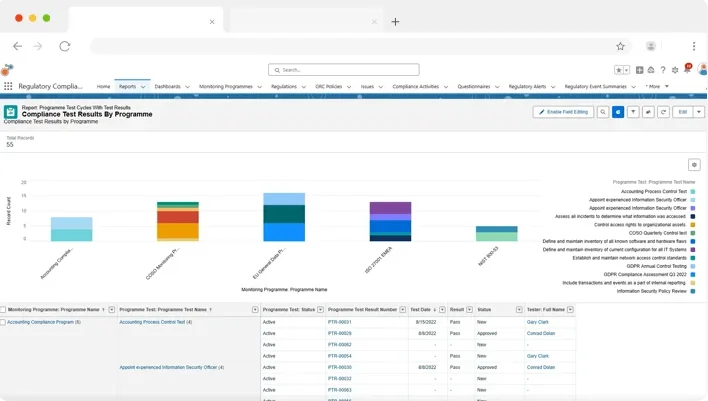Open the Setup gear icon
Viewport: 708px width, 401px height.
[x=675, y=70]
